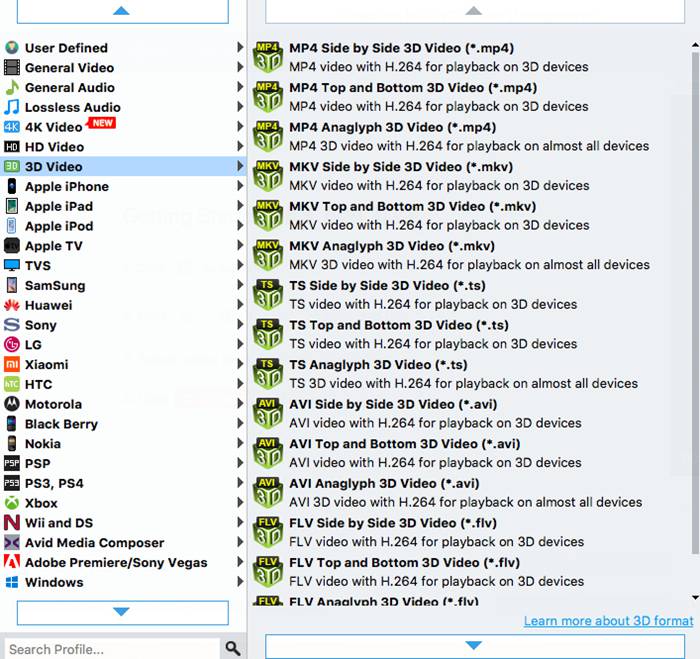
Task: Click the General Video film icon
Action: pos(12,67)
